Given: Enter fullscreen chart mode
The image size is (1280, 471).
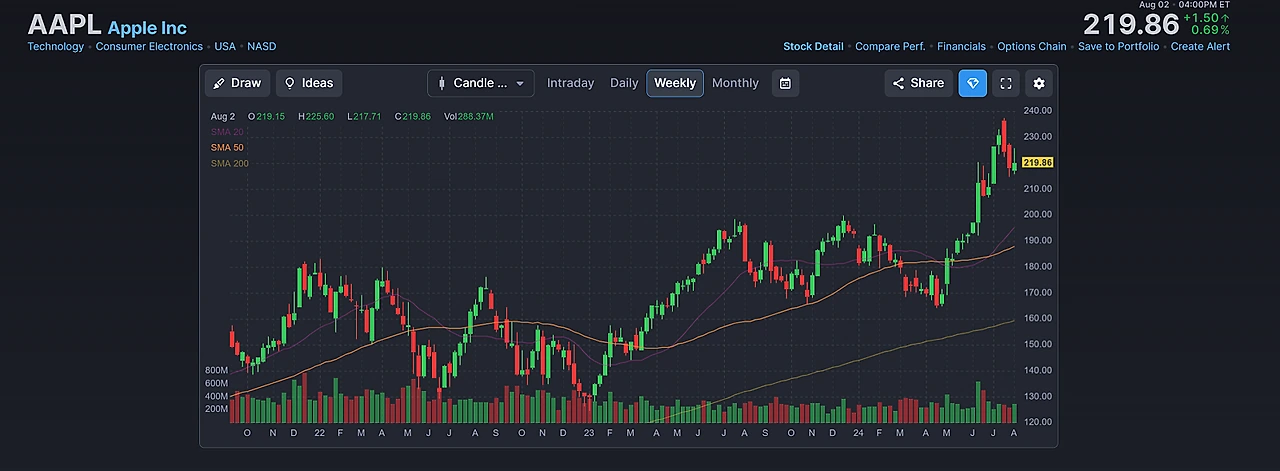Looking at the screenshot, I should [1006, 83].
